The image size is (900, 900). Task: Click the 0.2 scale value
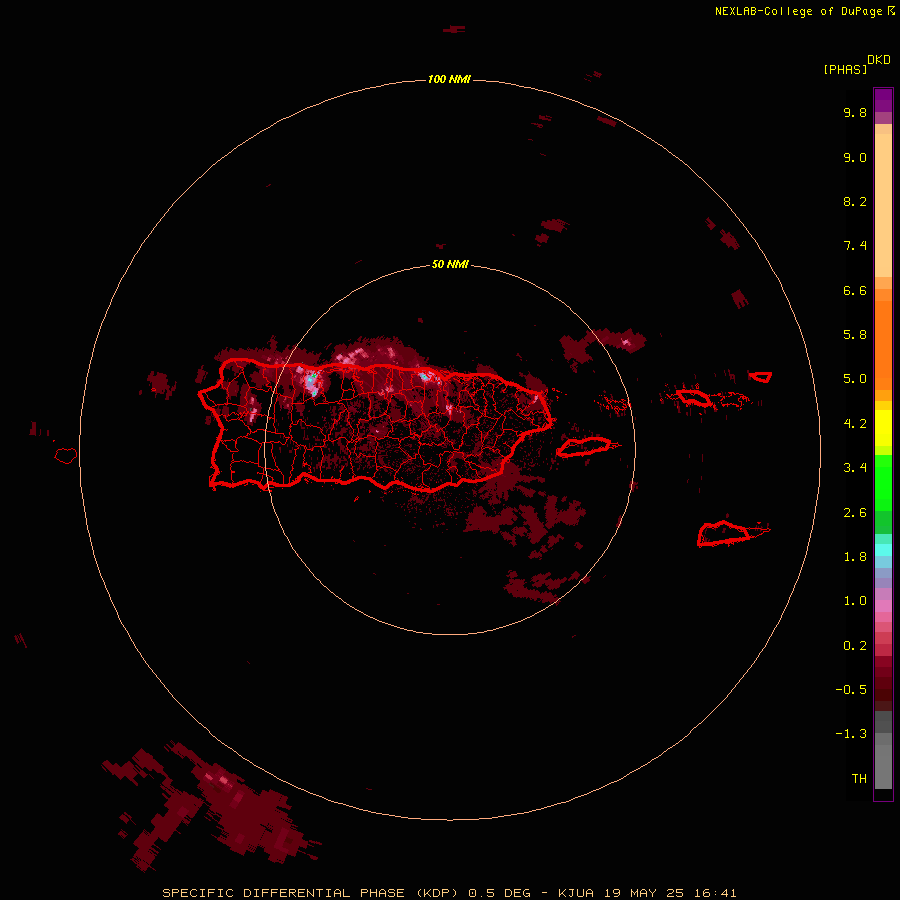[855, 646]
